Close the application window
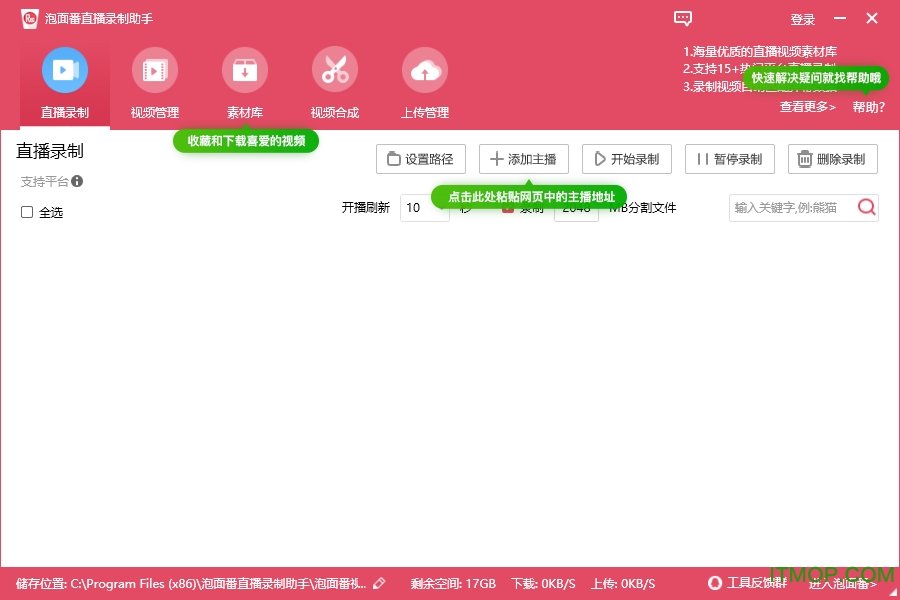Screen dimensions: 900x600 coord(872,18)
